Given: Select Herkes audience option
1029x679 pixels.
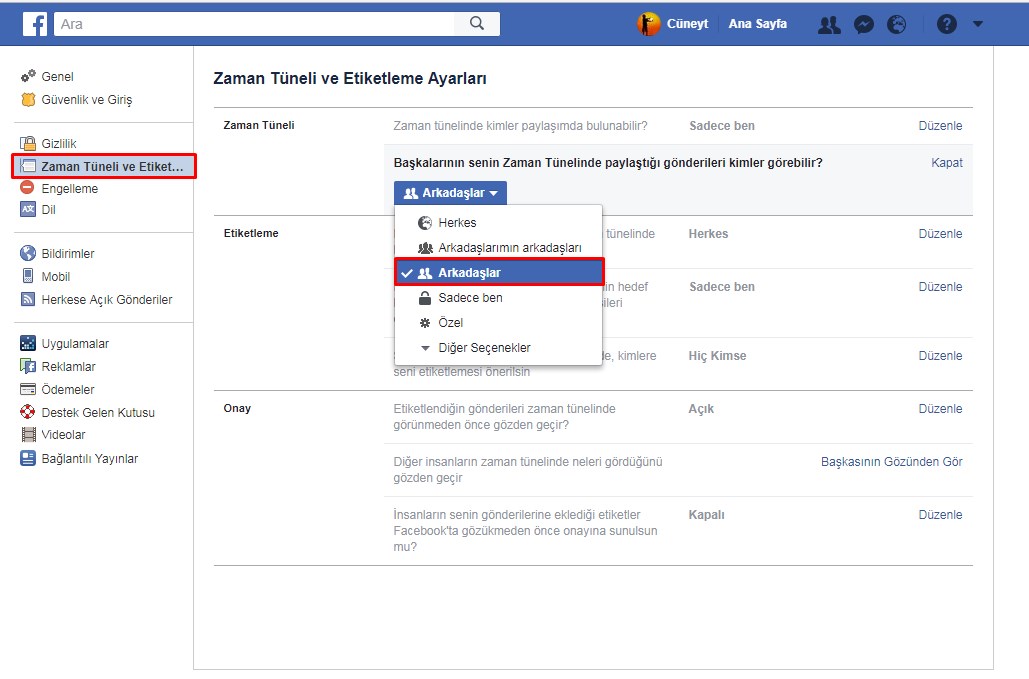Looking at the screenshot, I should 457,223.
